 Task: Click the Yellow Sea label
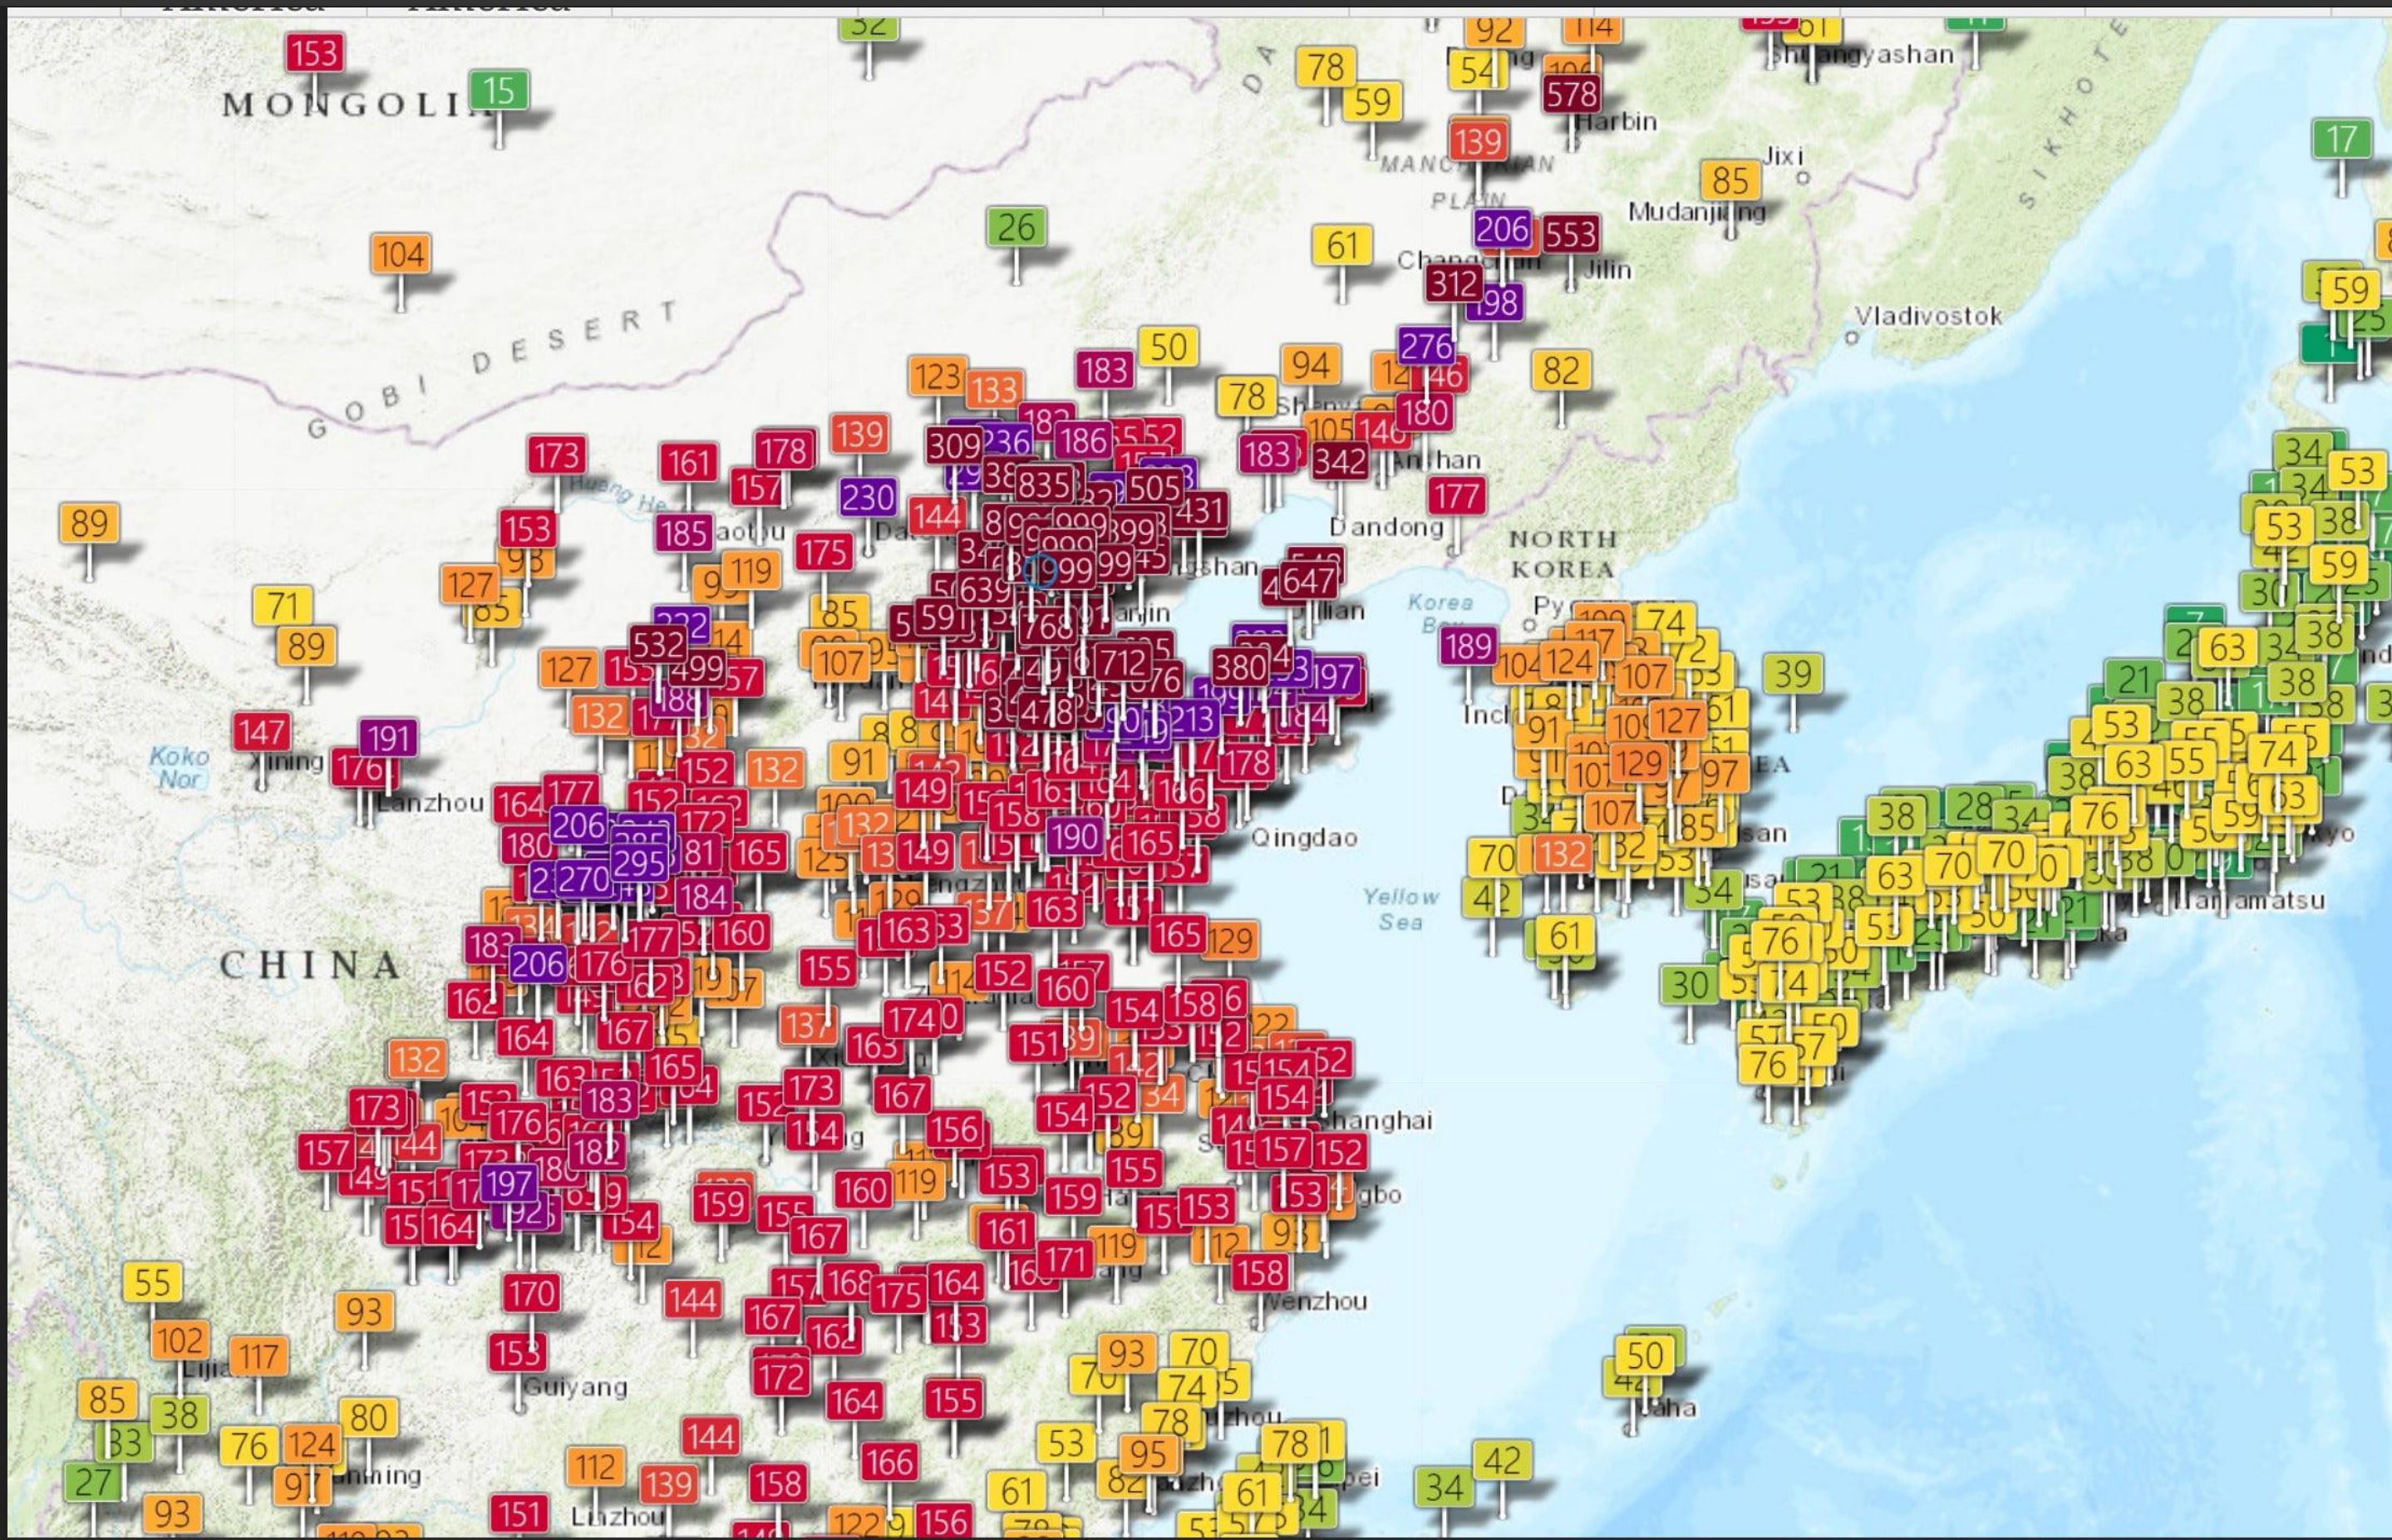(1400, 909)
